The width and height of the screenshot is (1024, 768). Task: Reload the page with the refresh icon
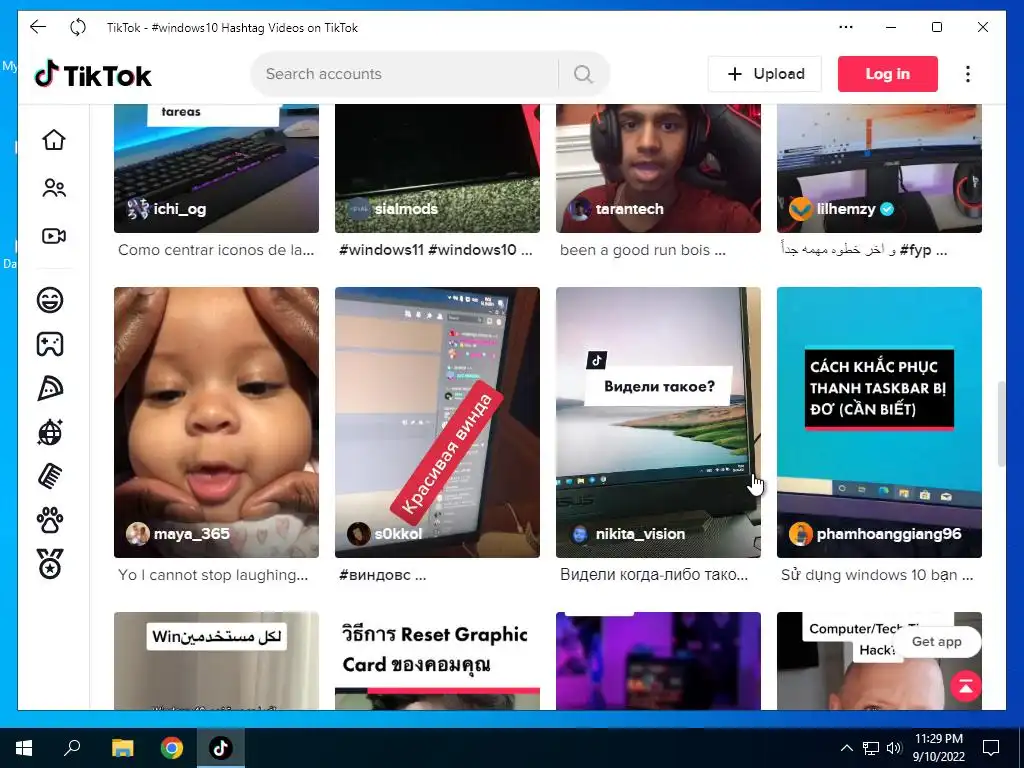(x=77, y=27)
